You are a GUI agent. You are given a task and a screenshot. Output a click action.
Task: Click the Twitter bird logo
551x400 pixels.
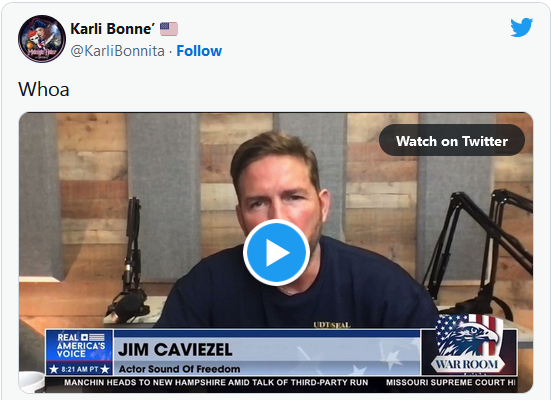(521, 27)
